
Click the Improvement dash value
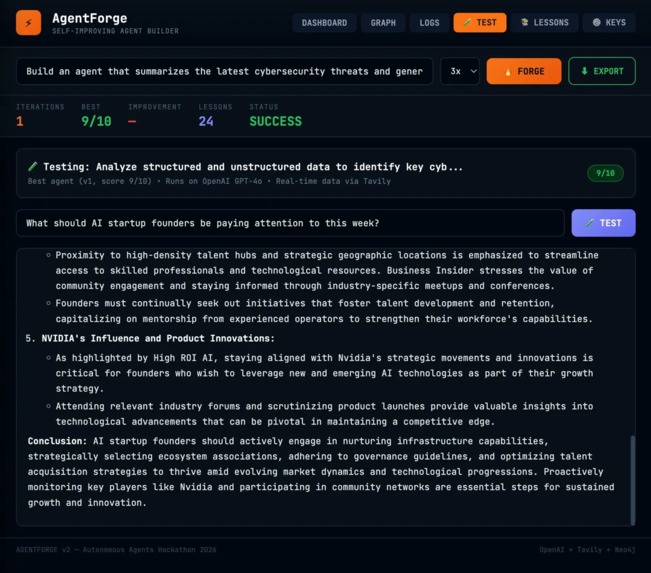pyautogui.click(x=132, y=122)
